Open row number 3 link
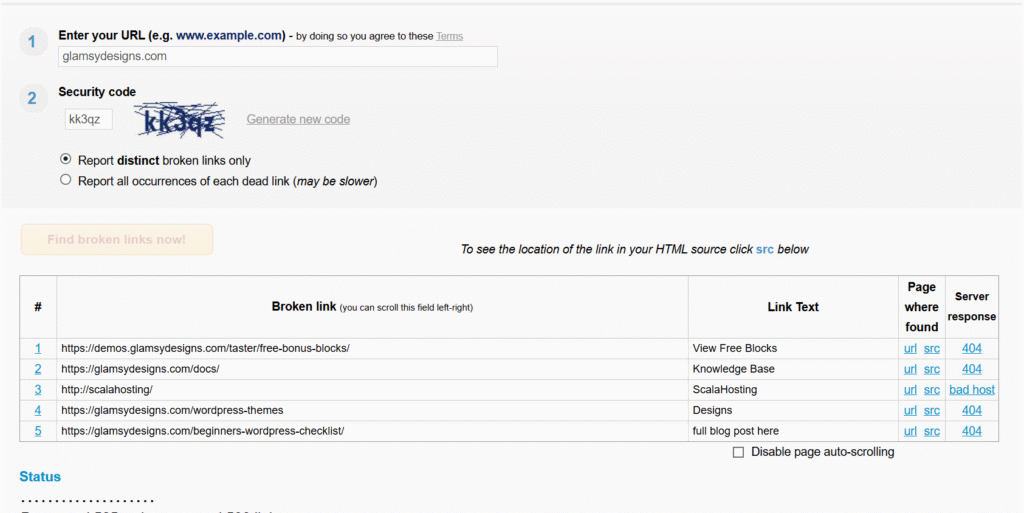 click(x=38, y=389)
